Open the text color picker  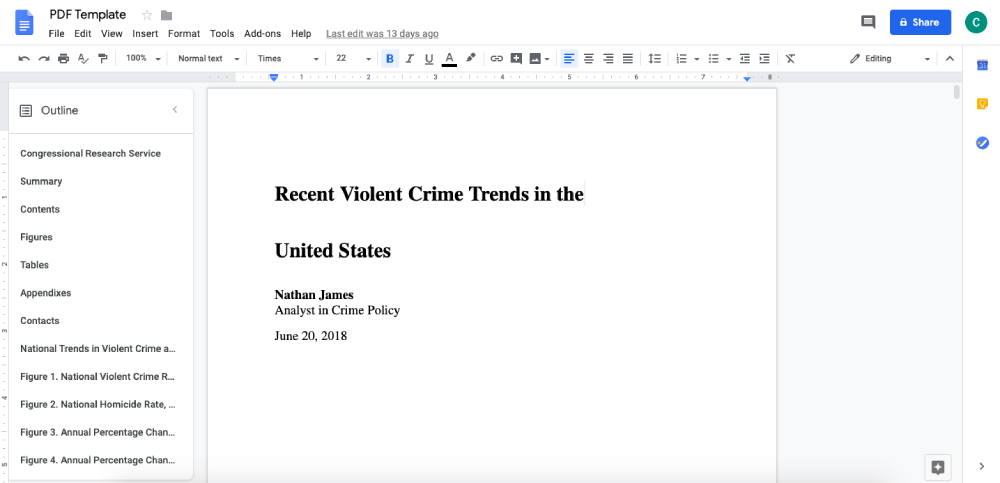[x=449, y=59]
